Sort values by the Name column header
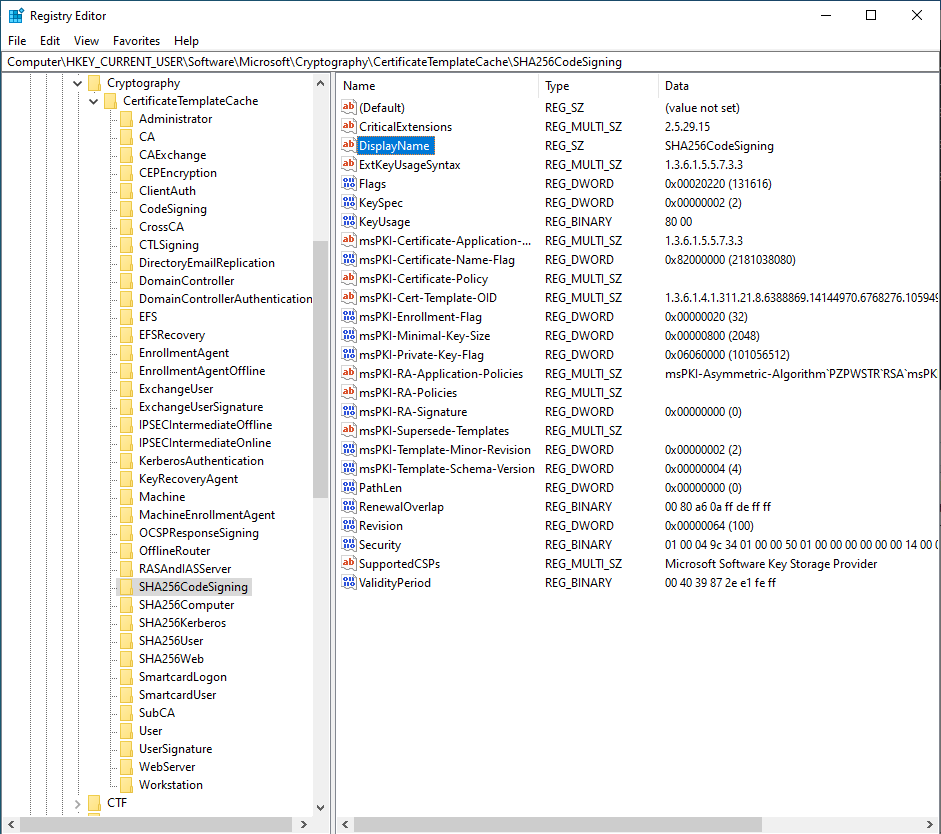This screenshot has width=941, height=834. [x=438, y=86]
